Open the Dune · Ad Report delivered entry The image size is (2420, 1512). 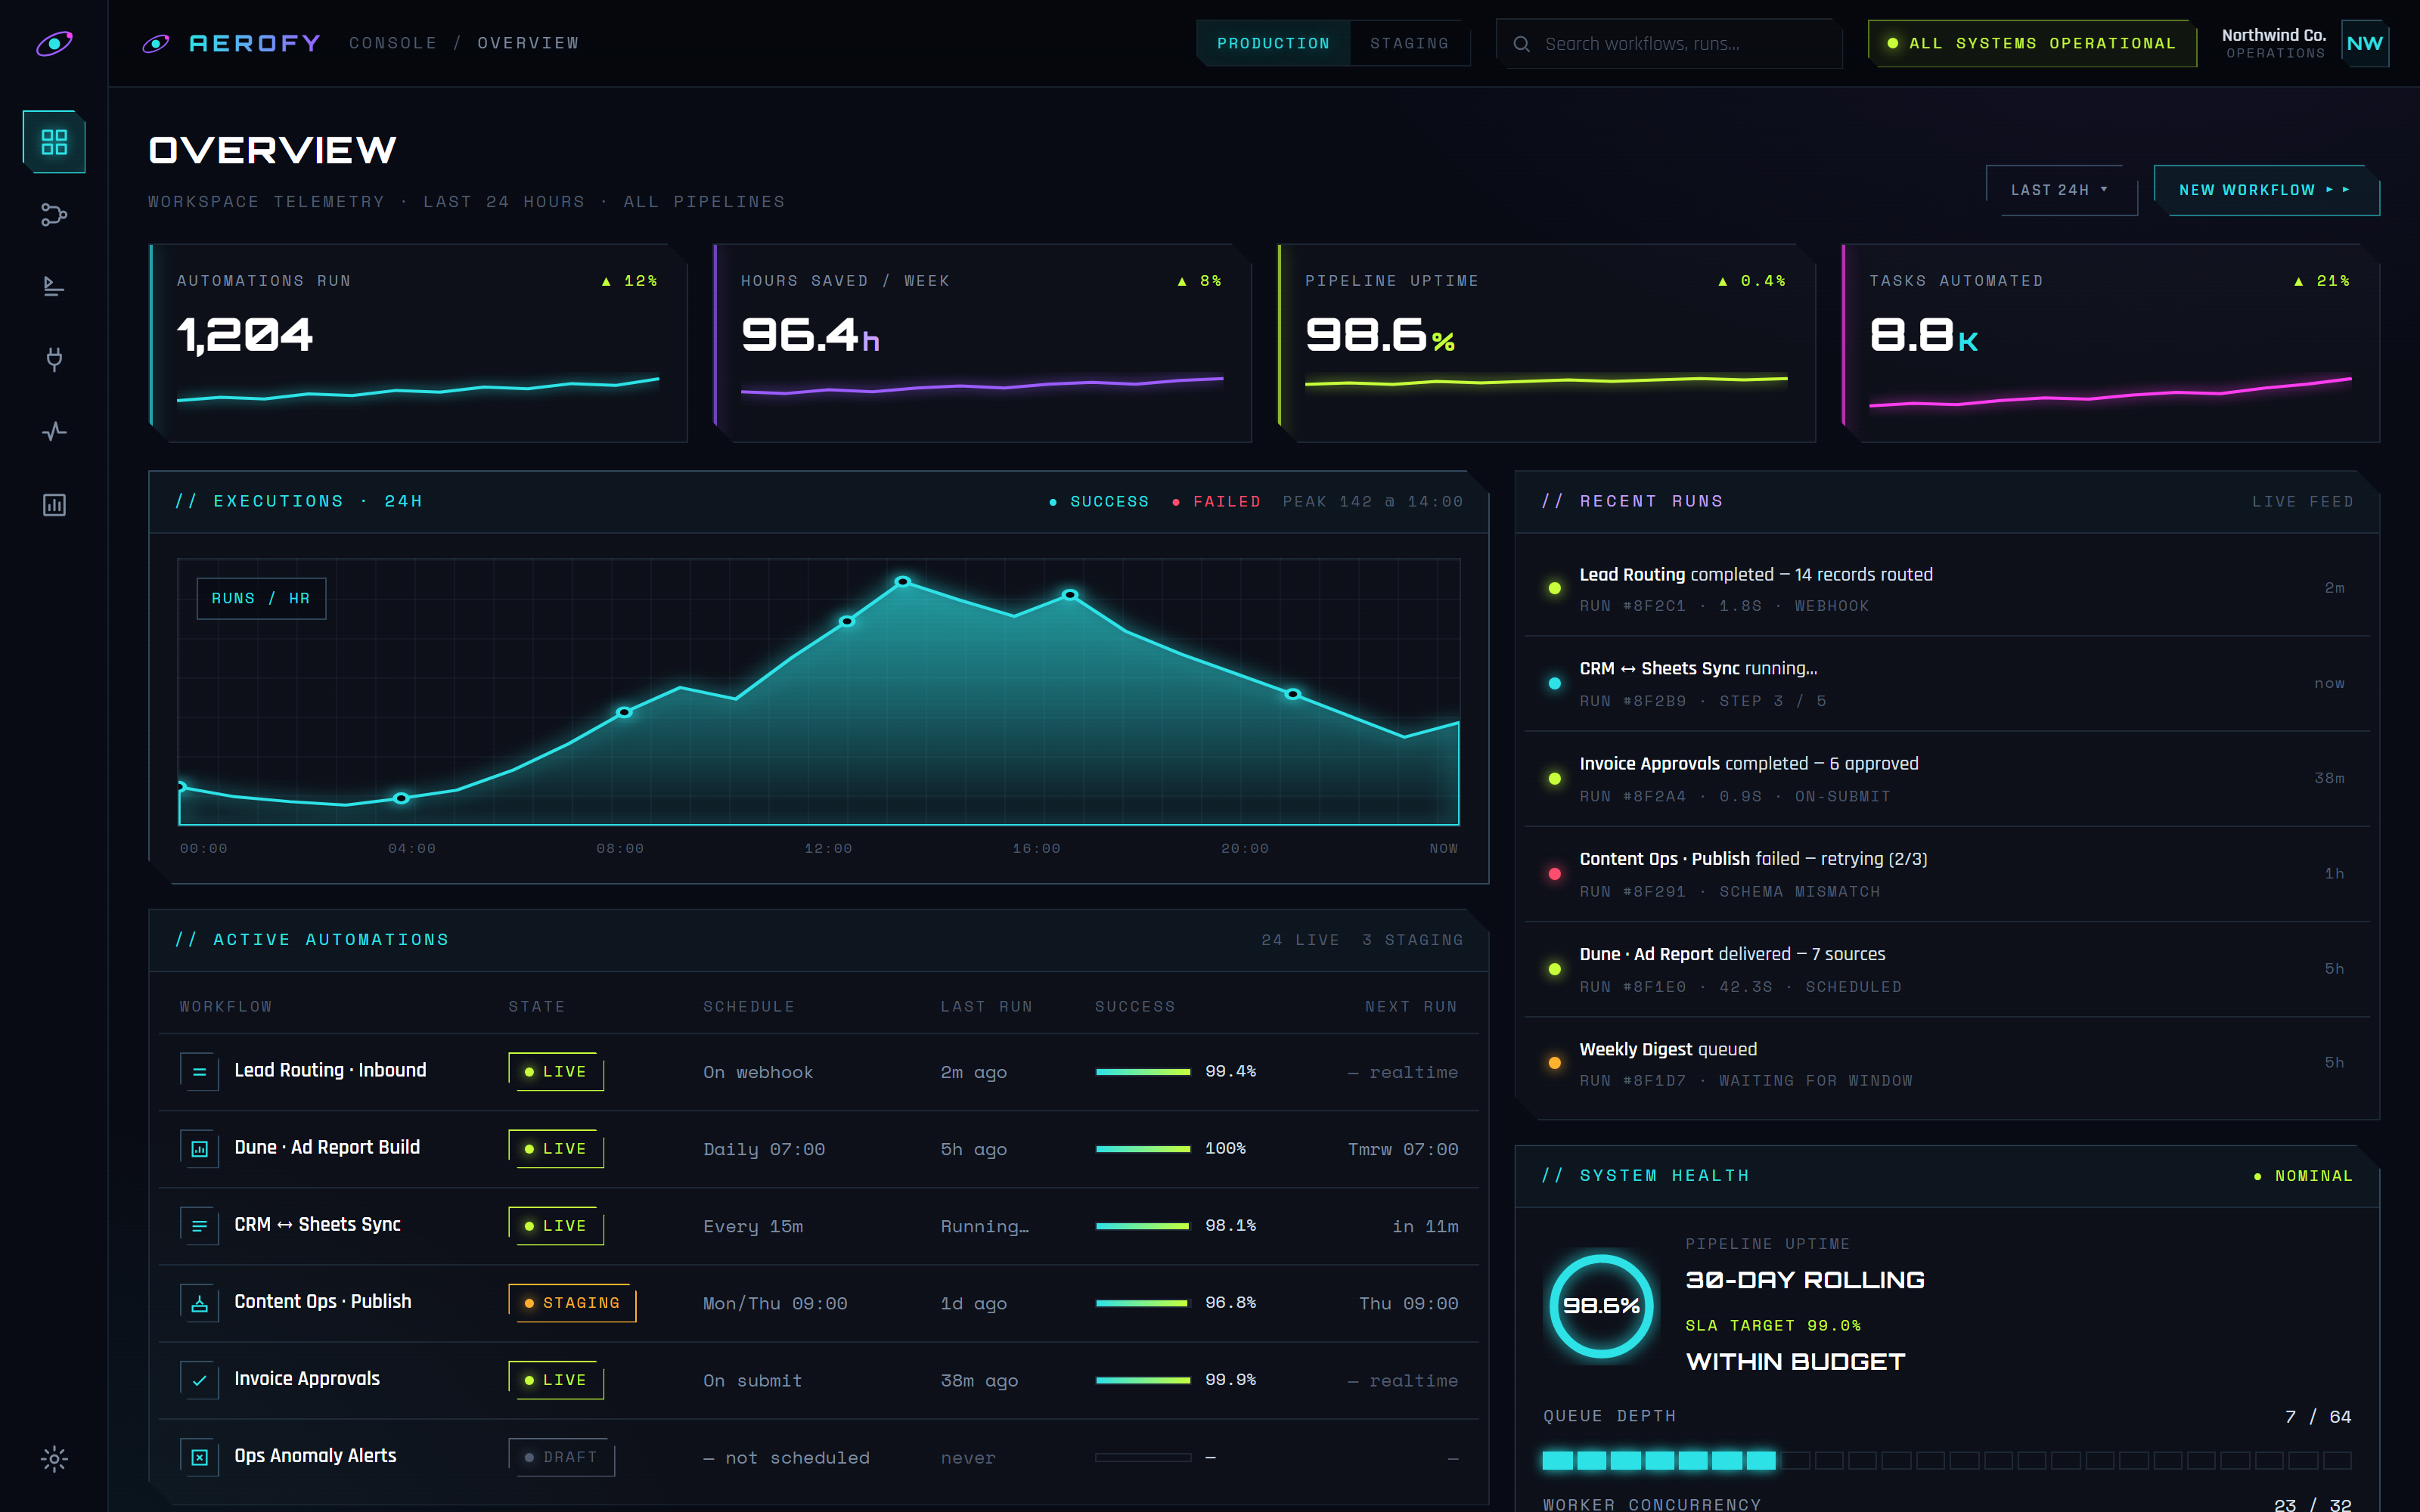tap(1946, 968)
